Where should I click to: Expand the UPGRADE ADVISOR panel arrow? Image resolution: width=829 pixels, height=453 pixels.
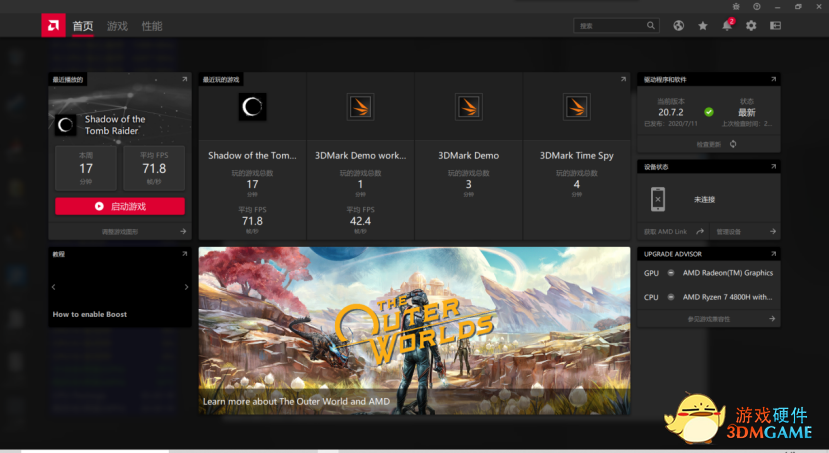[x=773, y=254]
